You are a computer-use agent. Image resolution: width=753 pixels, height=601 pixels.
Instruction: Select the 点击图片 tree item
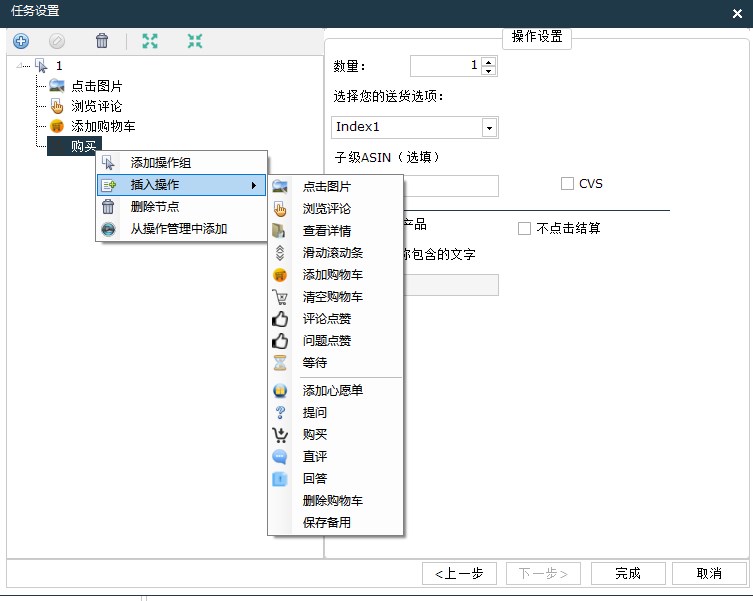(x=97, y=86)
